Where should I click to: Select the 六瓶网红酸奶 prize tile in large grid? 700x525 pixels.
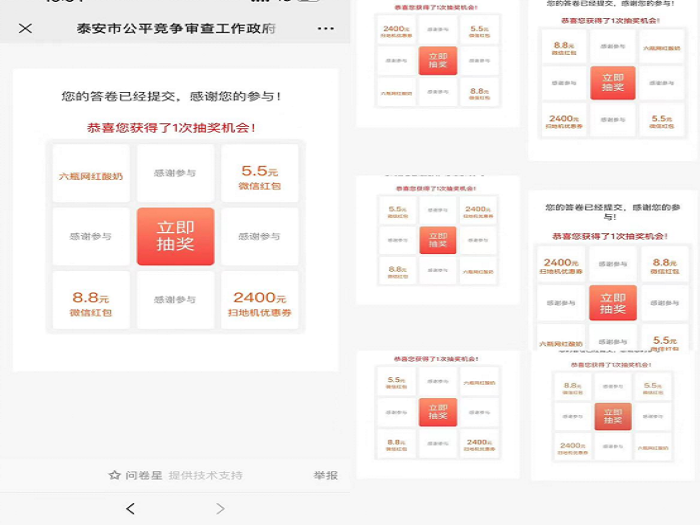(x=91, y=173)
